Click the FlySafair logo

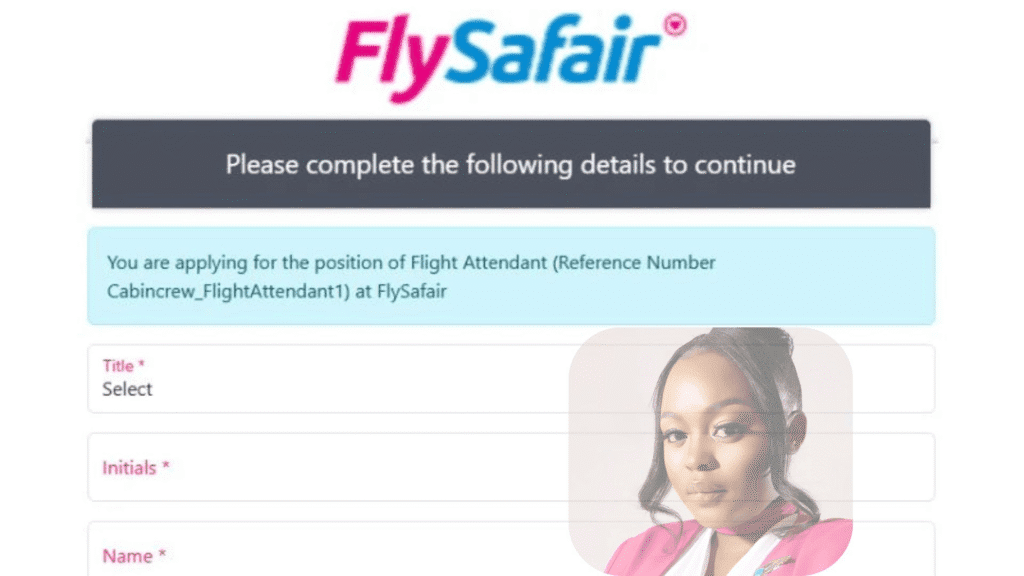click(x=510, y=47)
